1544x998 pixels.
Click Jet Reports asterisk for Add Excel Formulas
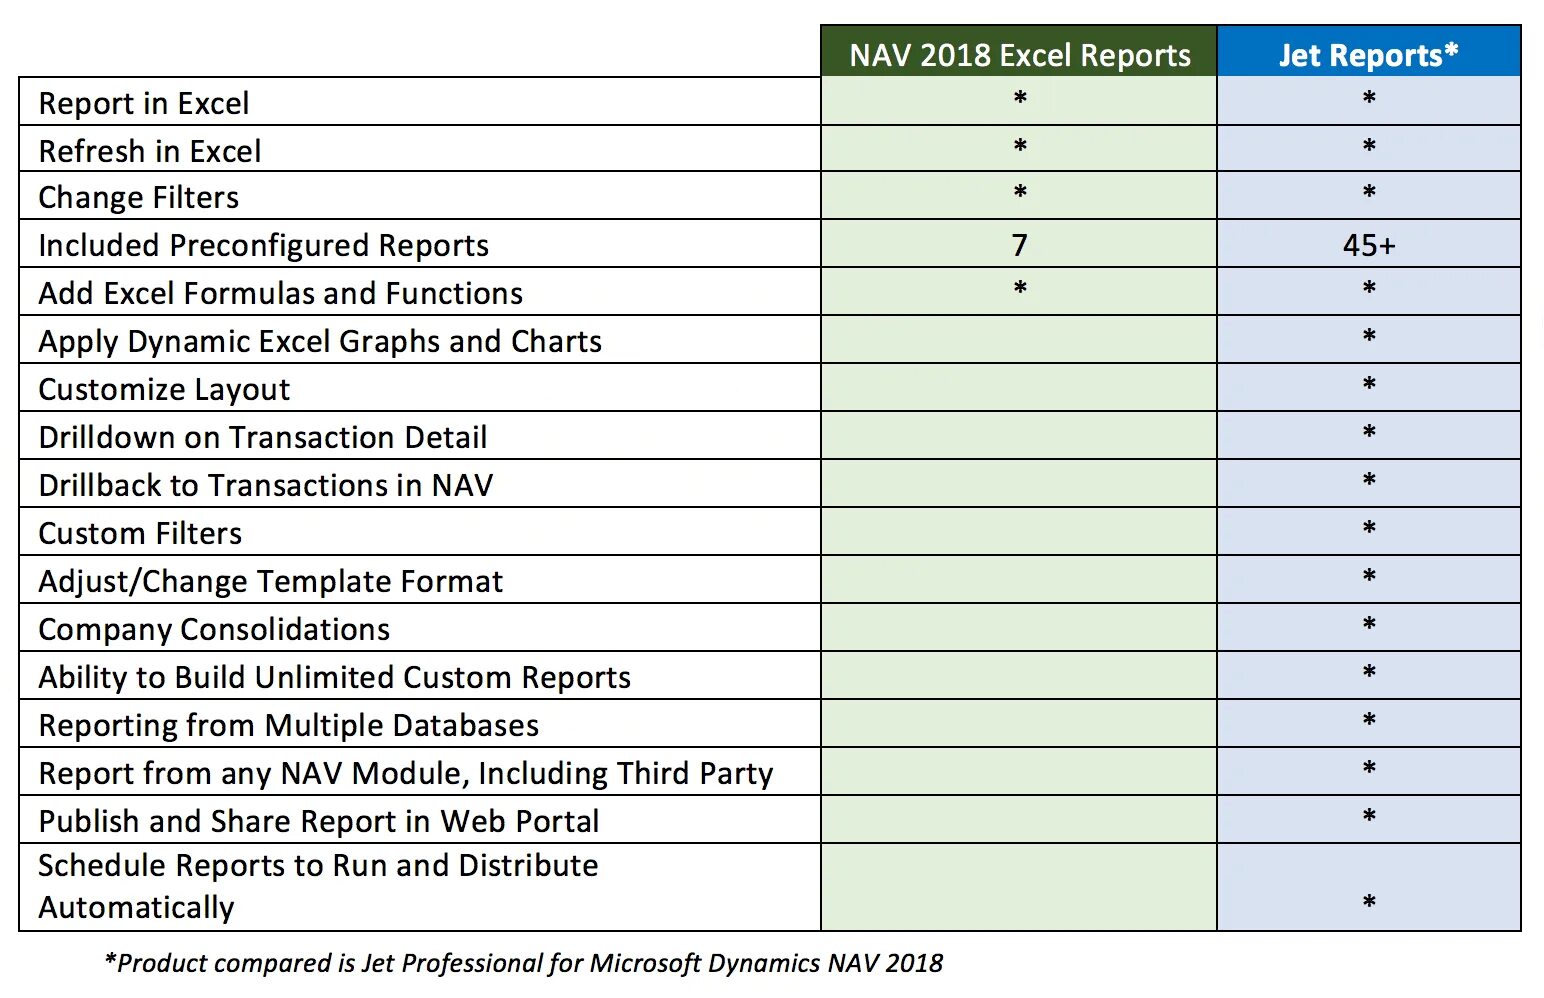[x=1369, y=288]
